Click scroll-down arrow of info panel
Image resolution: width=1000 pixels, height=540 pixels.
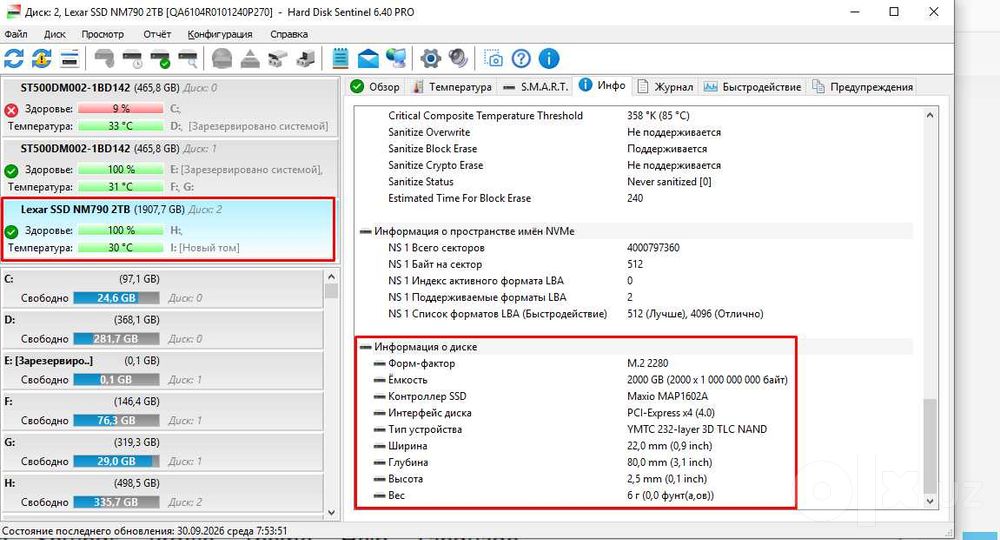point(930,502)
